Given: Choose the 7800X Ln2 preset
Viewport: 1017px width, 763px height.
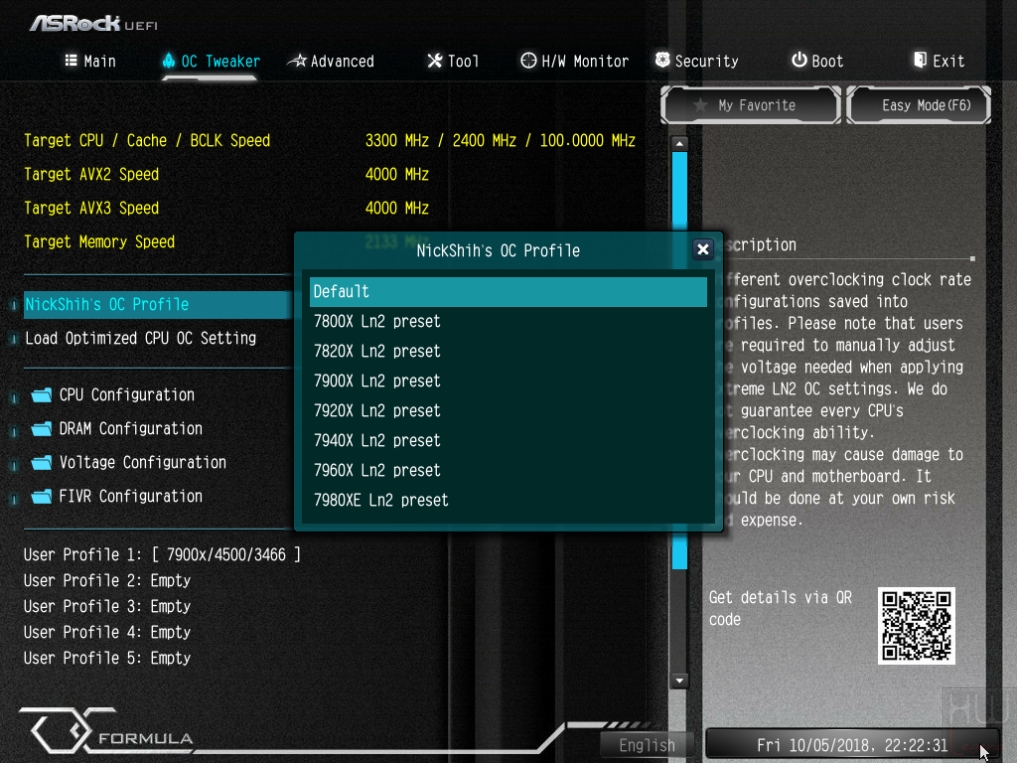Looking at the screenshot, I should tap(508, 321).
